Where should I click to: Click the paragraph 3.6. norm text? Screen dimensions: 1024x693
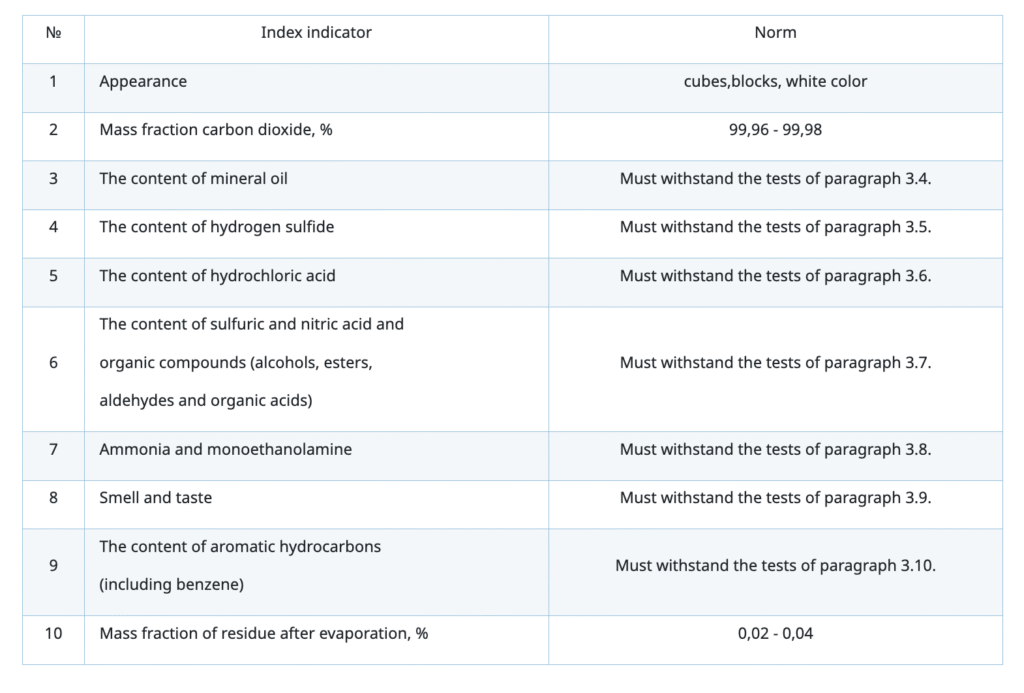775,276
